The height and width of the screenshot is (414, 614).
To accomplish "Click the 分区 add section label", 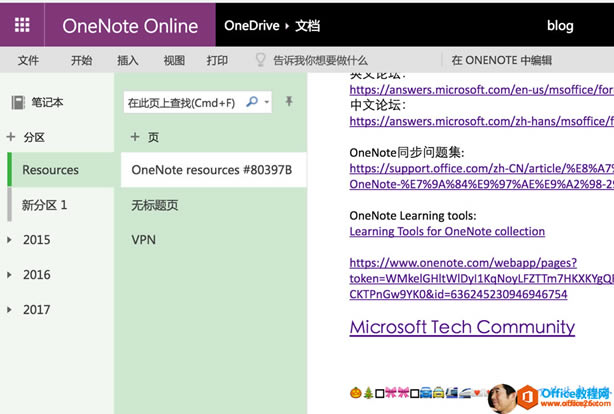I will point(34,137).
